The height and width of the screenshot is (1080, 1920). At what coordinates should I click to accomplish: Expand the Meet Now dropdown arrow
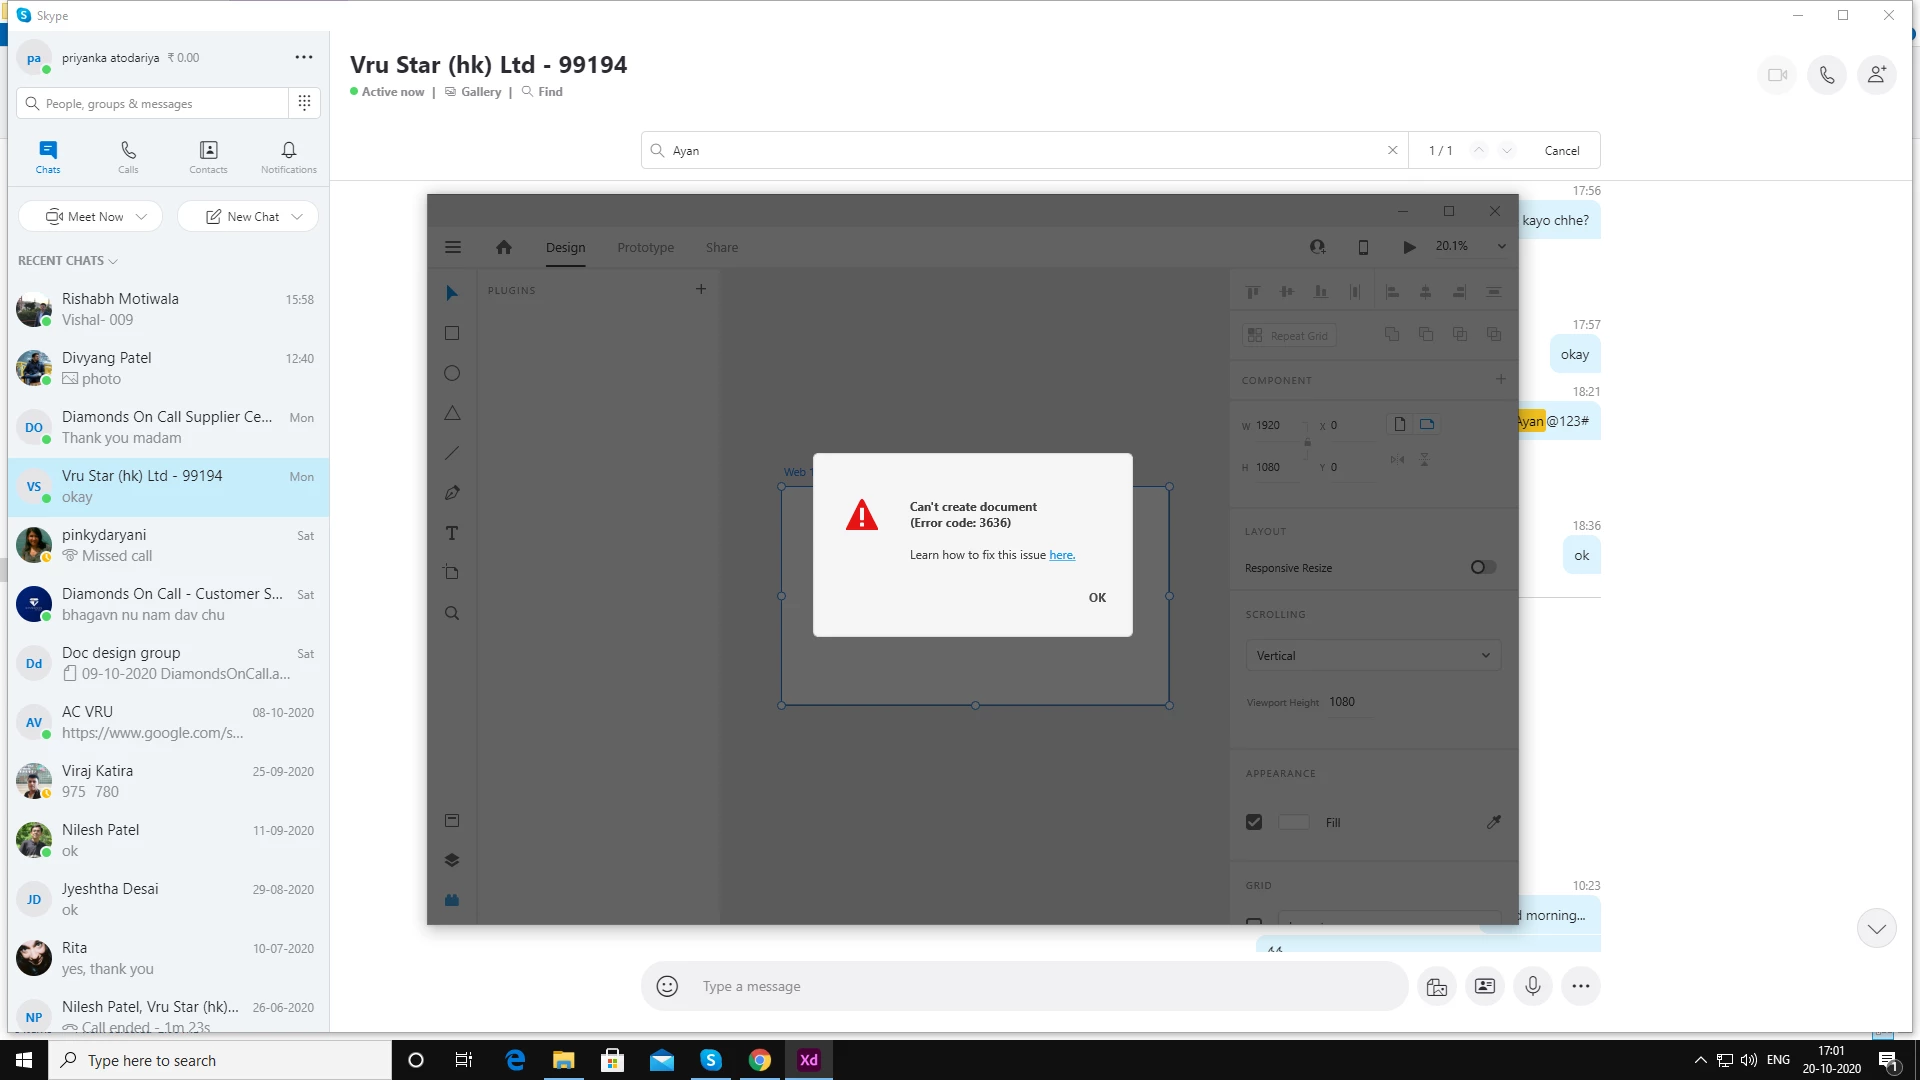tap(142, 216)
